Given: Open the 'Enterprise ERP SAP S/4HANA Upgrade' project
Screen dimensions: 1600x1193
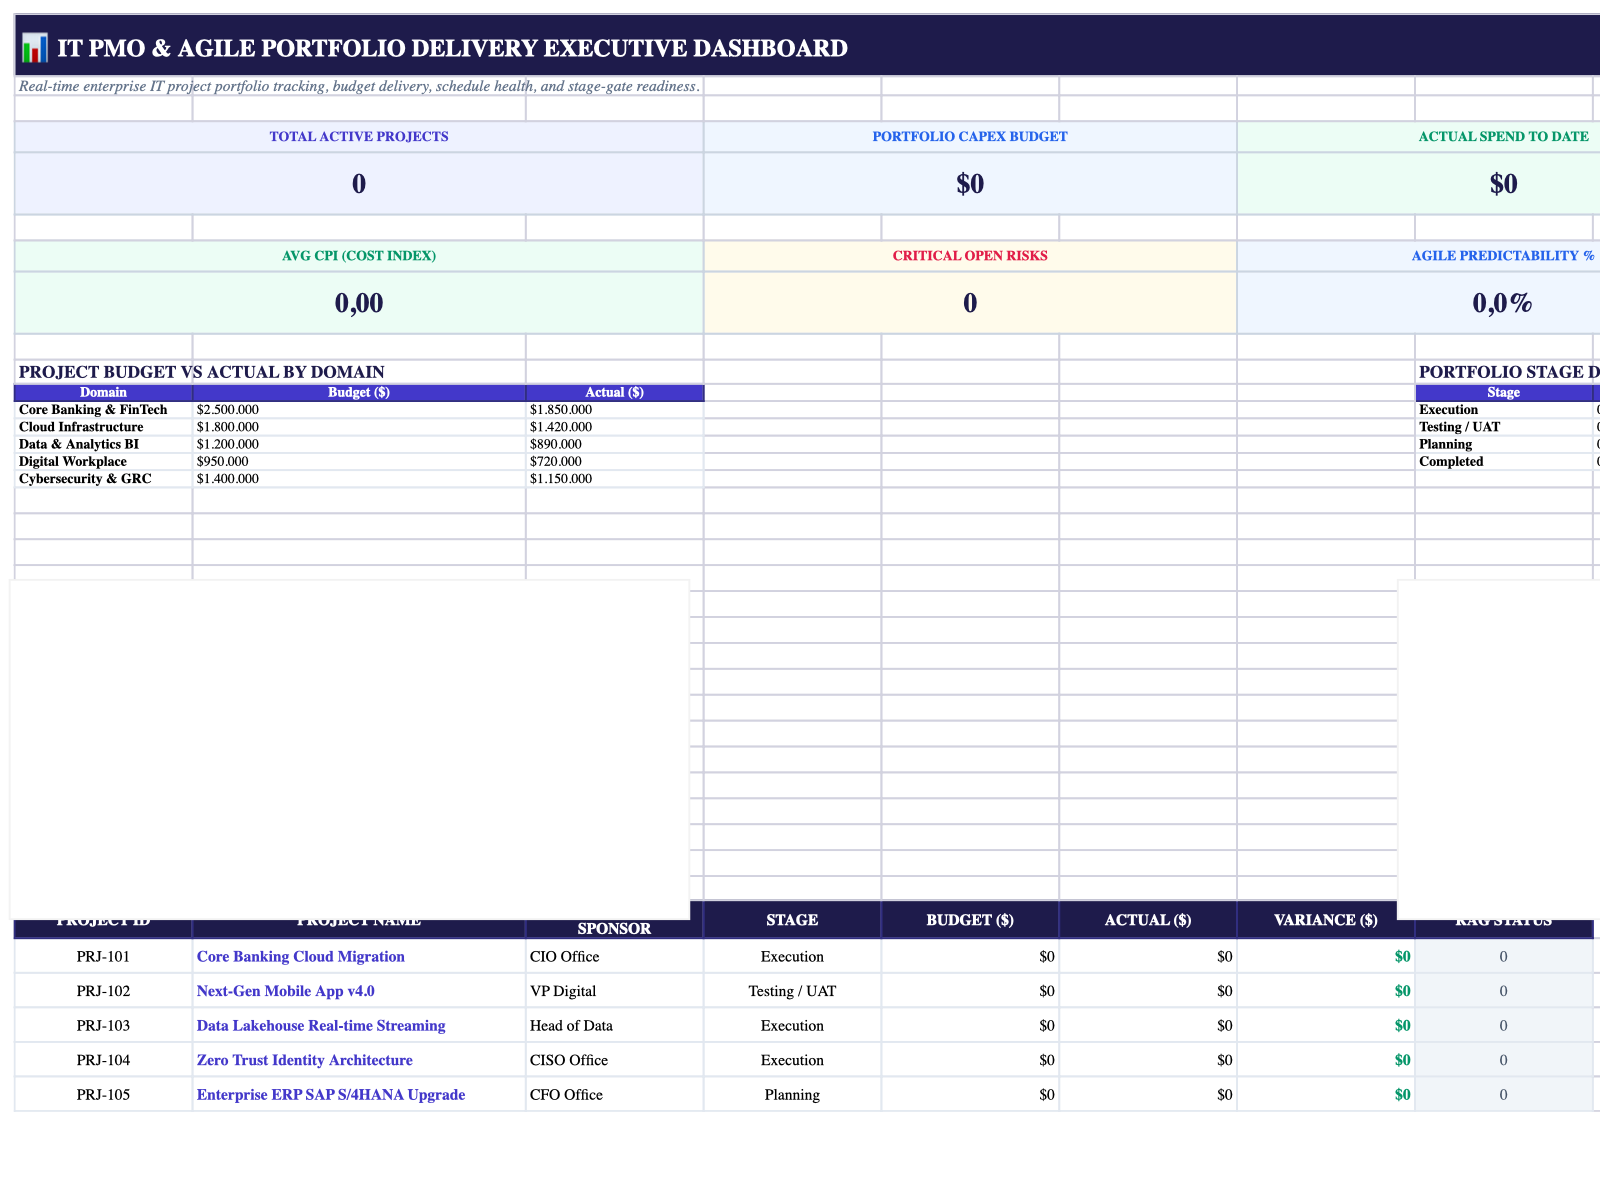Looking at the screenshot, I should point(331,1095).
